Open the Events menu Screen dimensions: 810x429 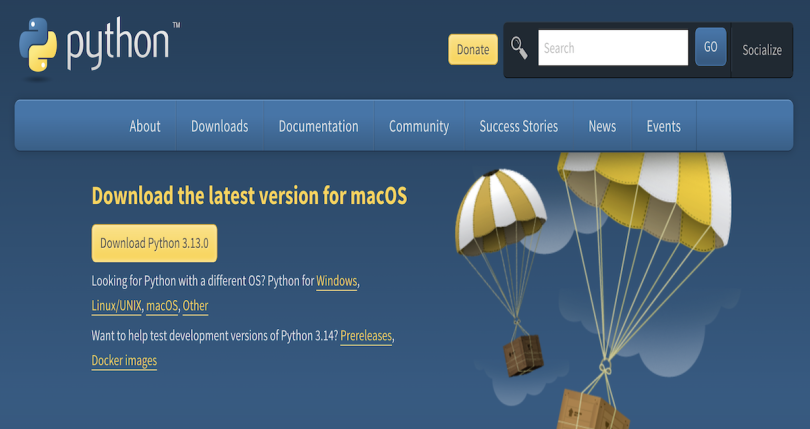(663, 126)
